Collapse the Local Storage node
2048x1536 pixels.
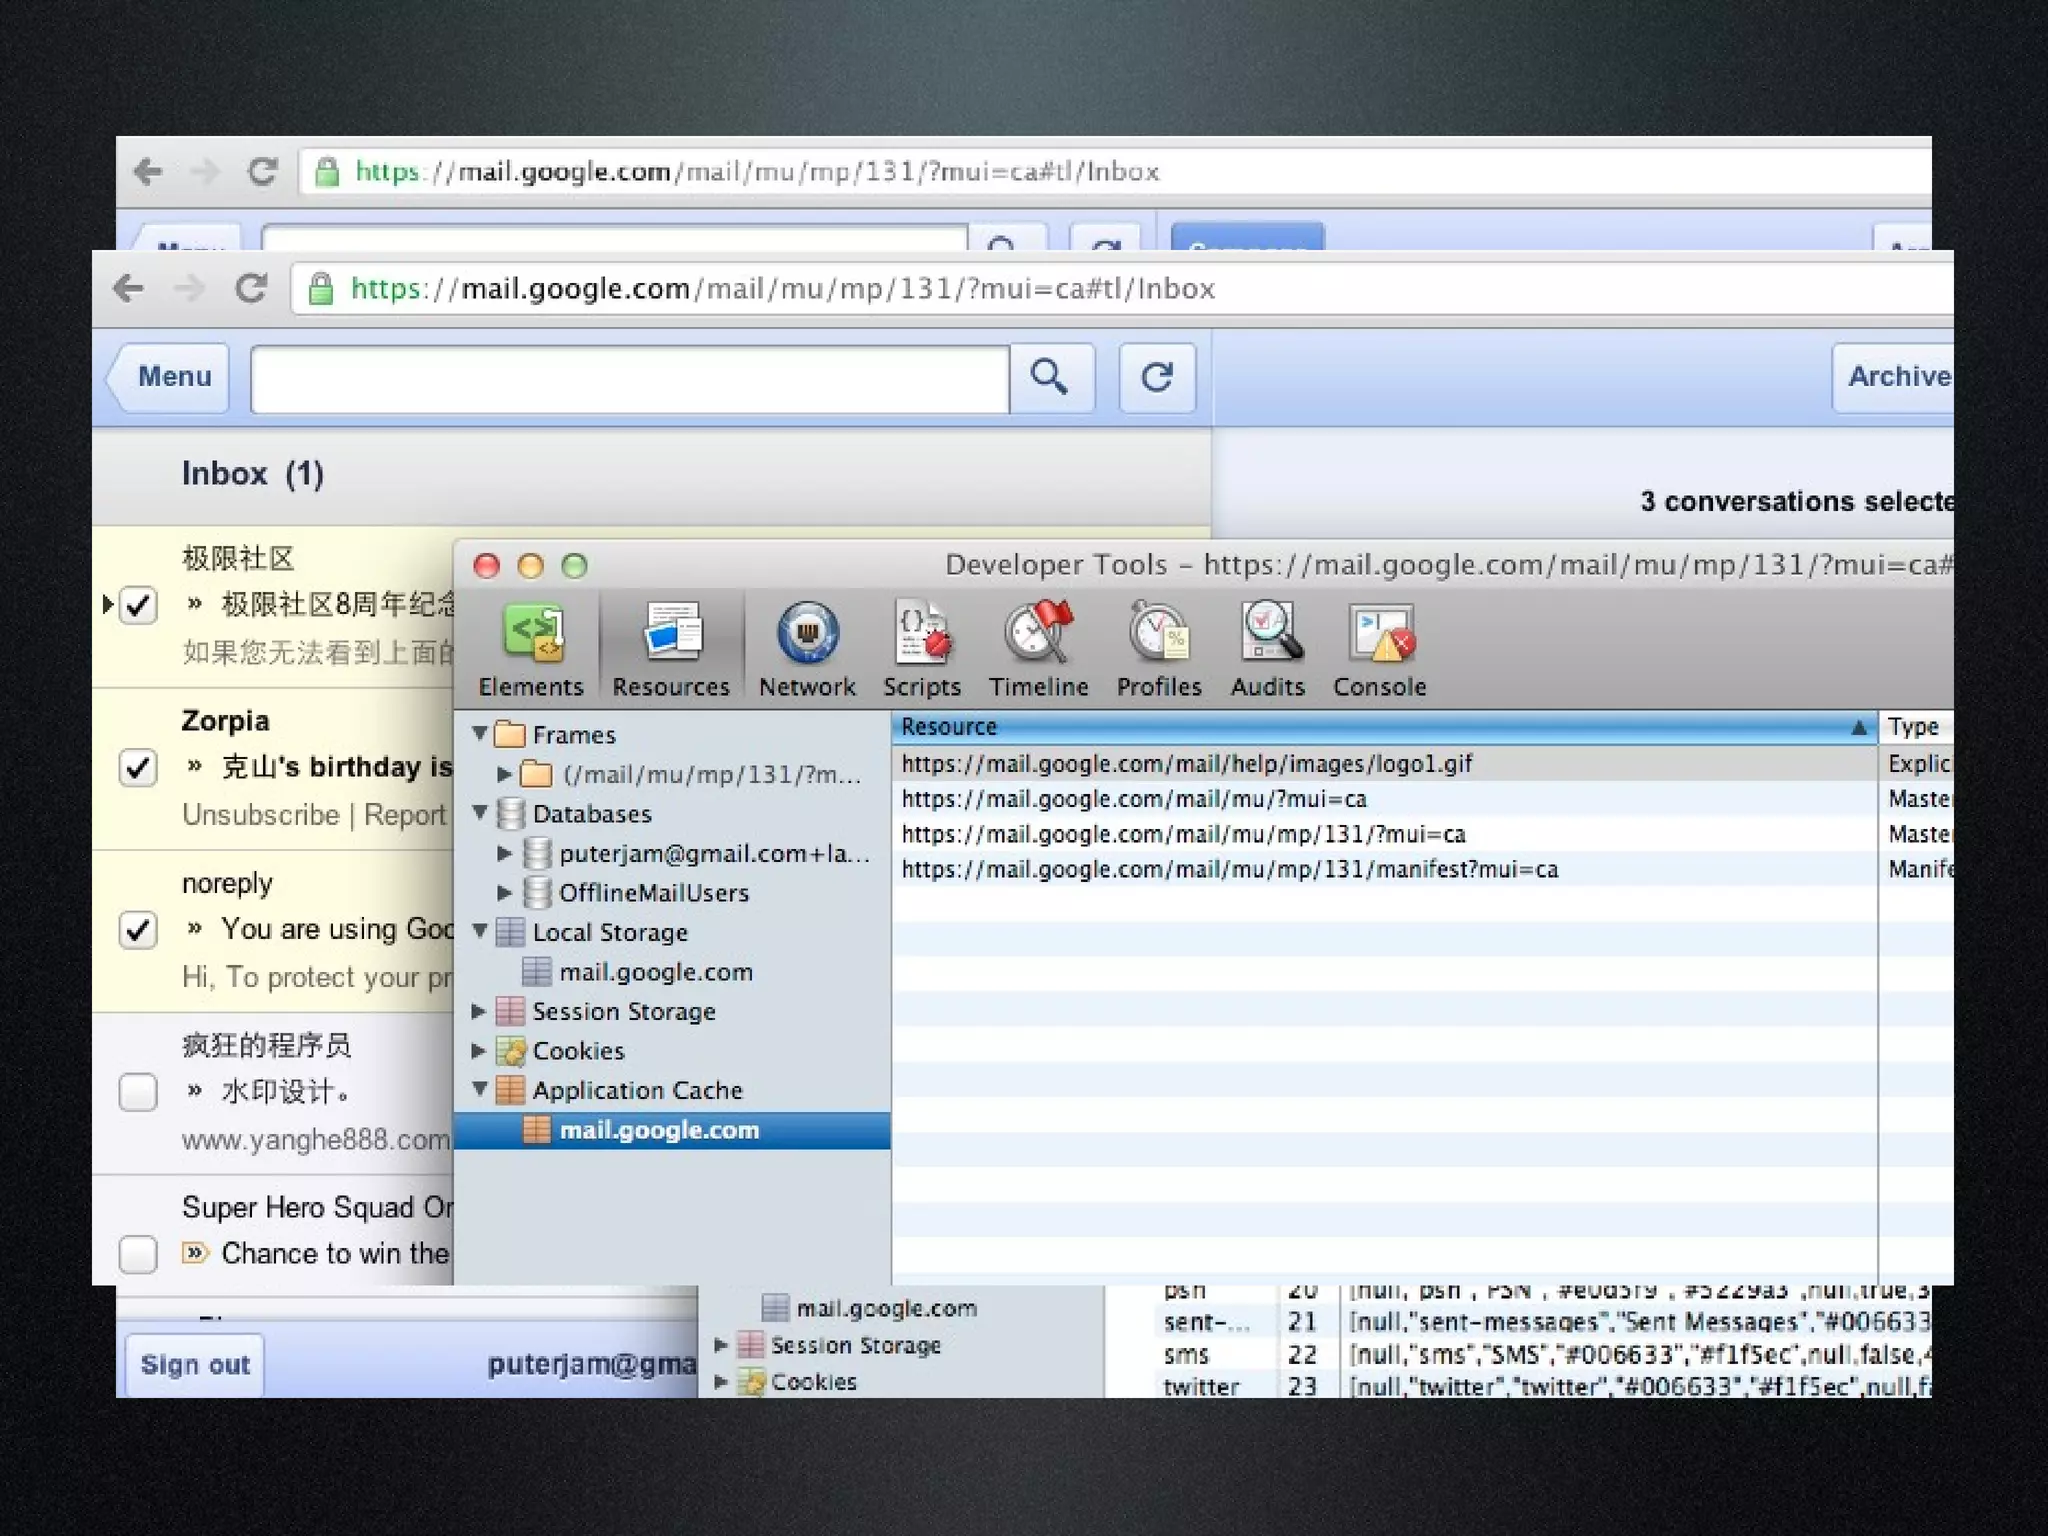(x=480, y=931)
